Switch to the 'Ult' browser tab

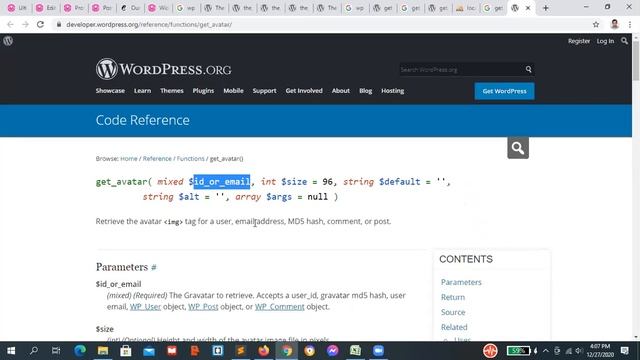(x=17, y=8)
